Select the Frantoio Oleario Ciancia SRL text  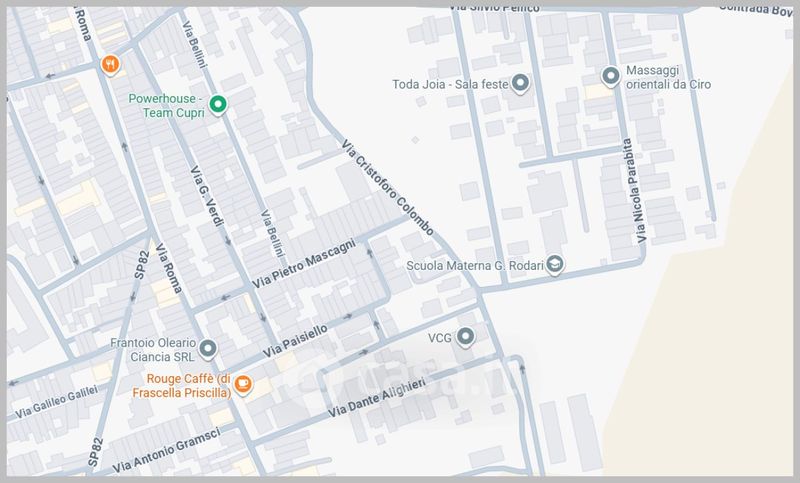(150, 348)
